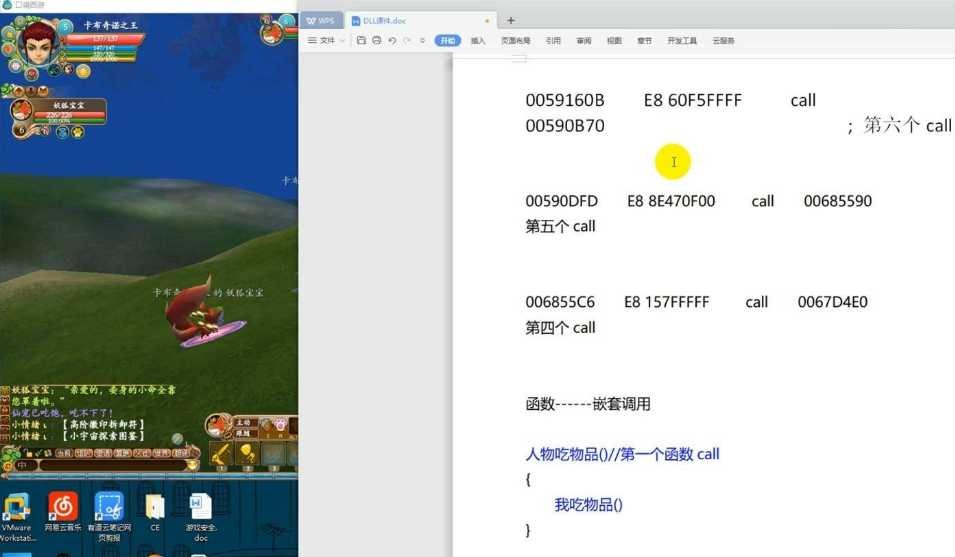Select the 插入 ribbon tab
Image resolution: width=955 pixels, height=557 pixels.
(x=478, y=40)
